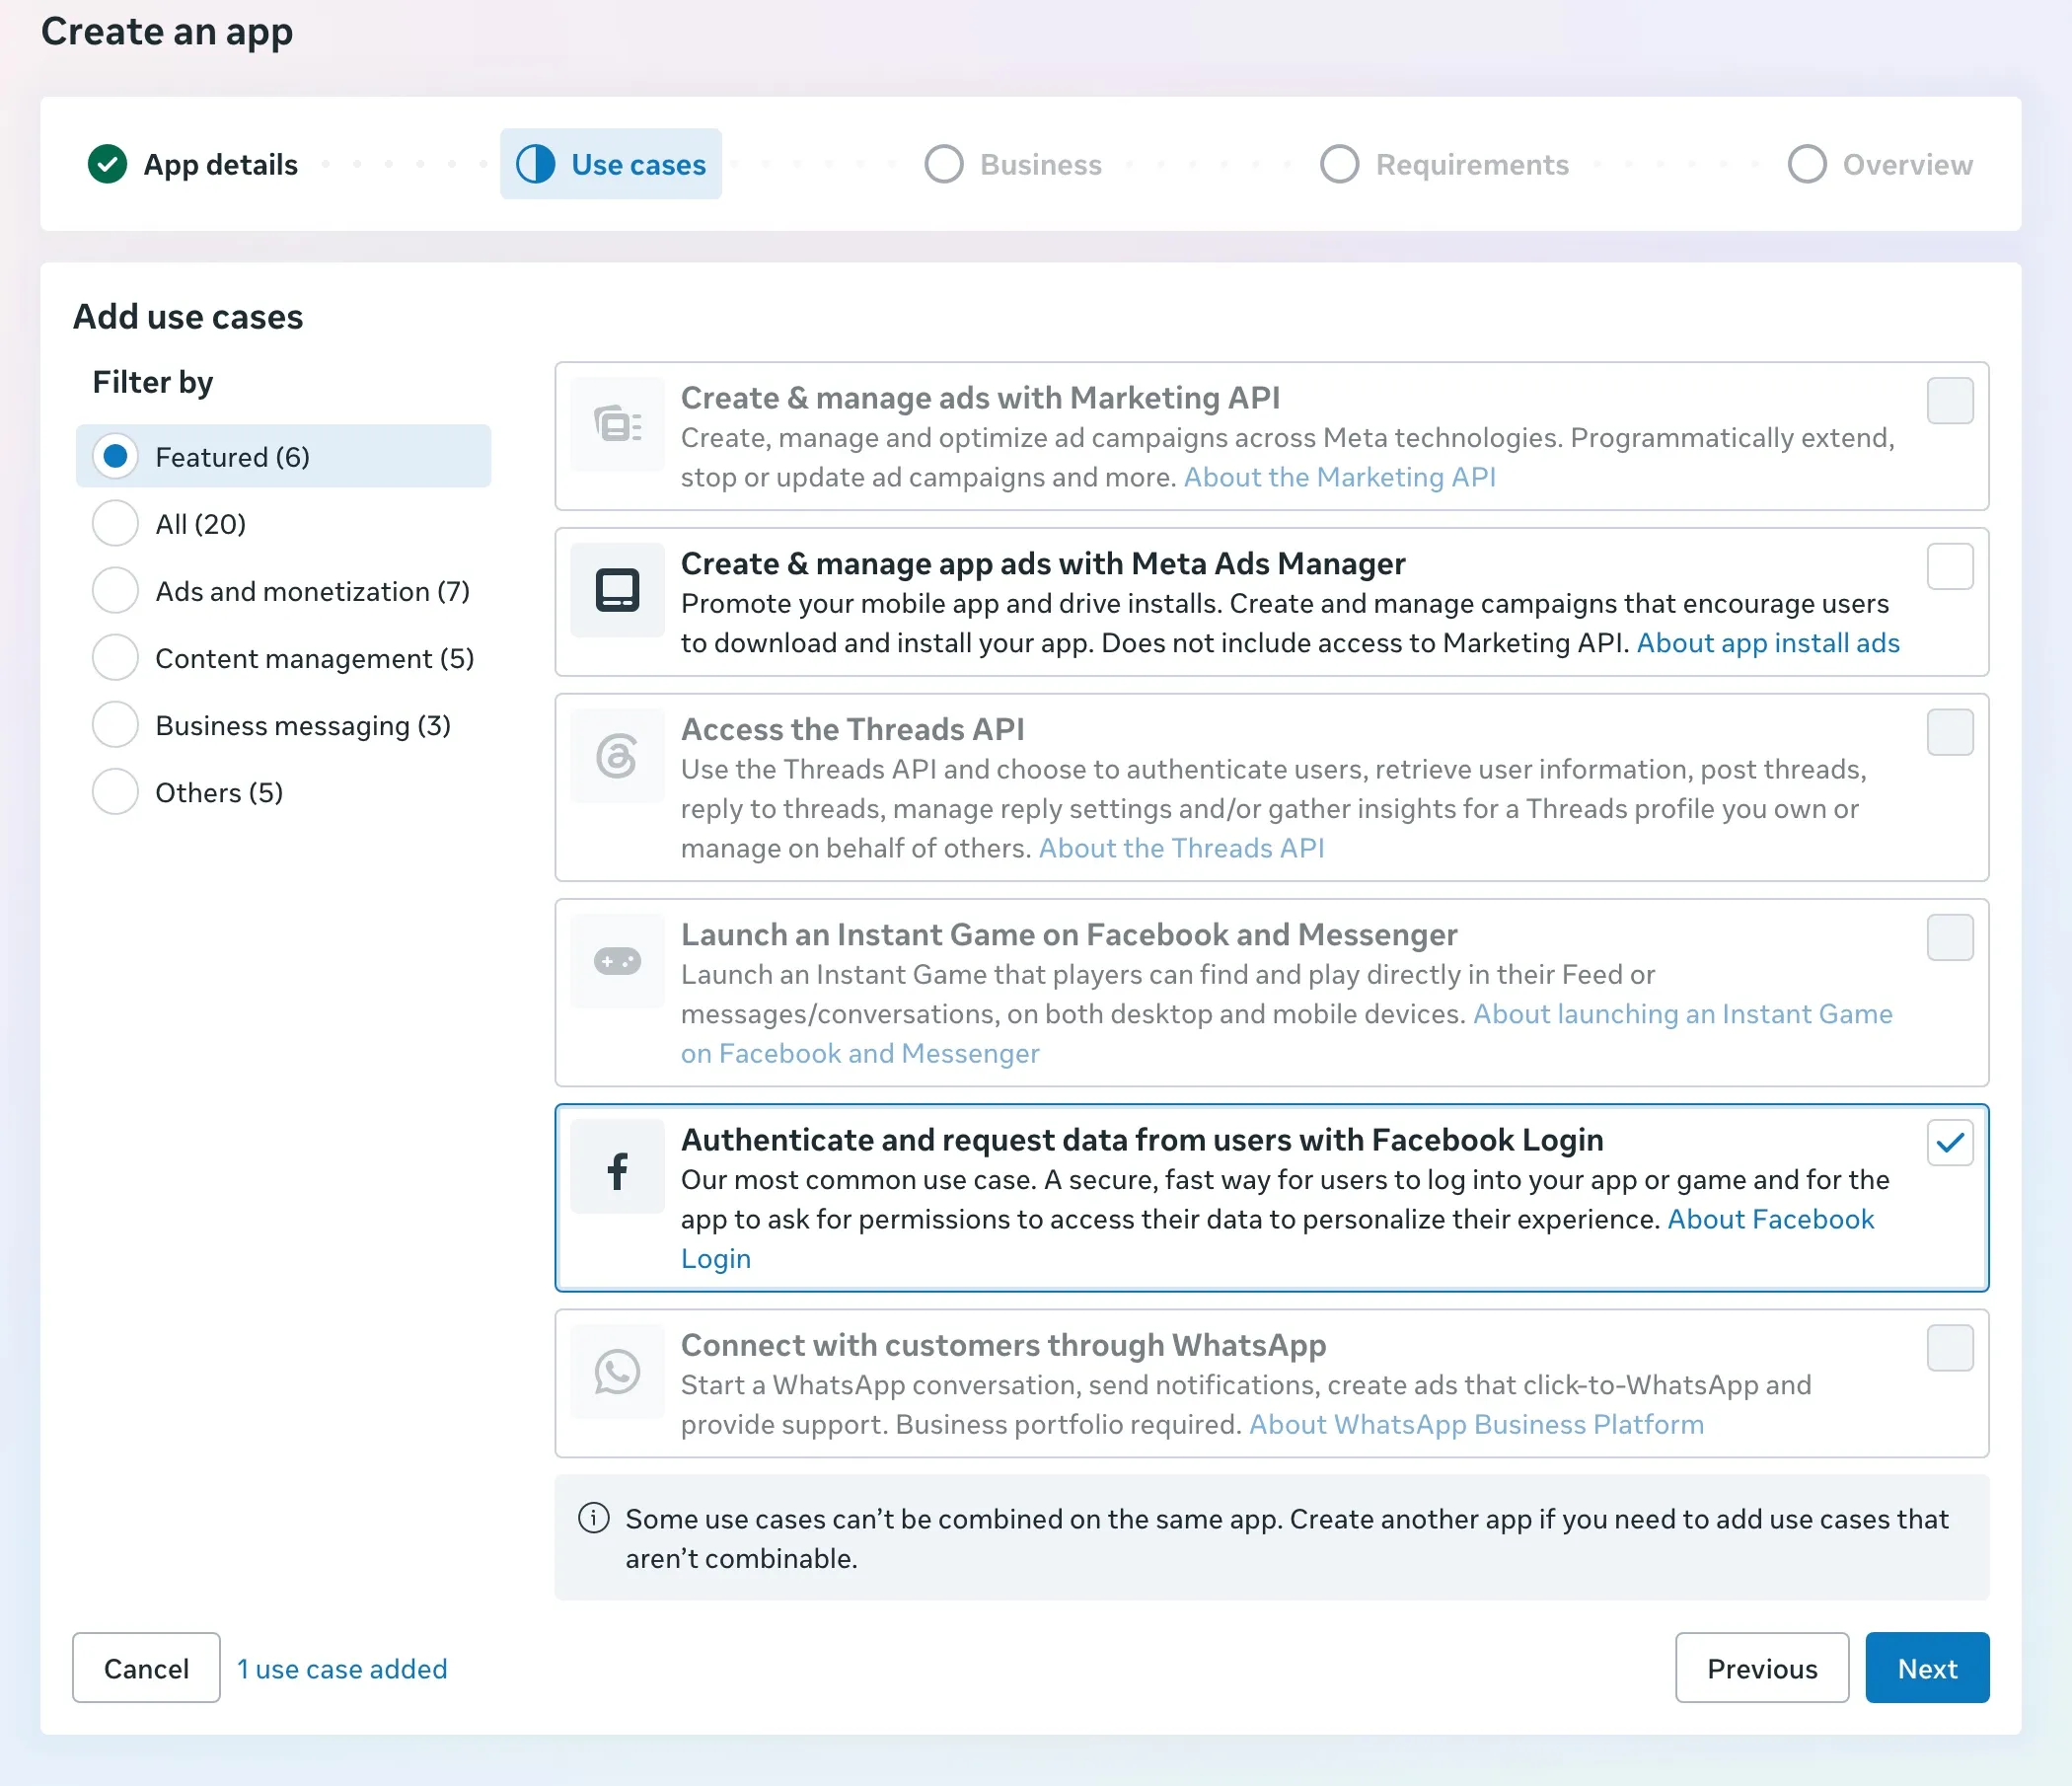Jump to the Business step
2072x1786 pixels.
1013,164
